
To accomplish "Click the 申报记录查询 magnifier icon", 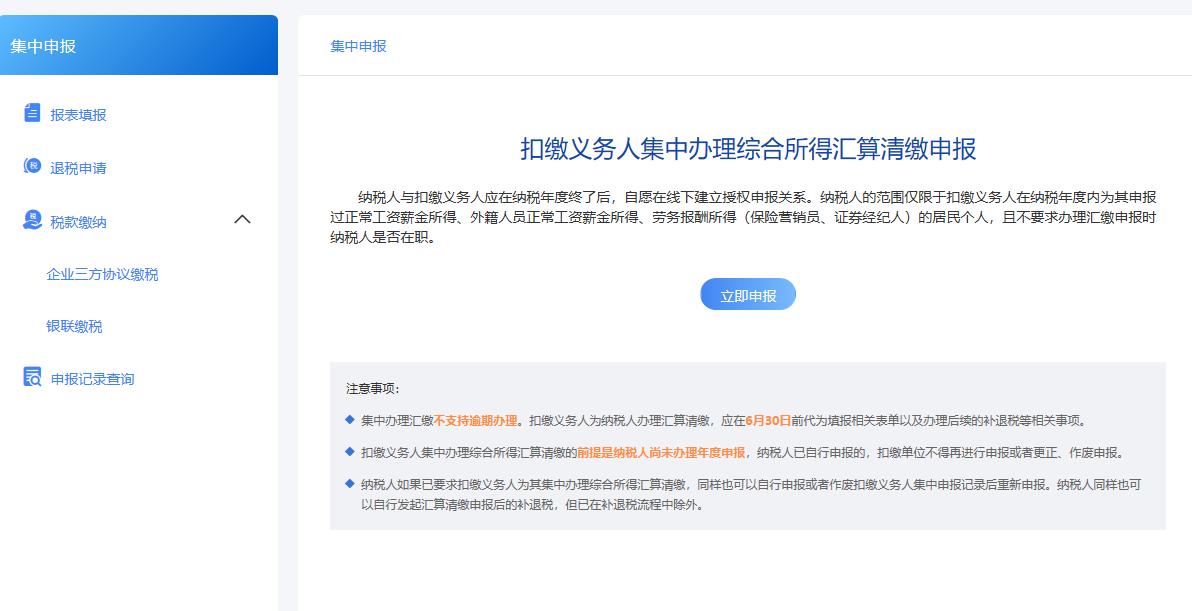I will (31, 378).
